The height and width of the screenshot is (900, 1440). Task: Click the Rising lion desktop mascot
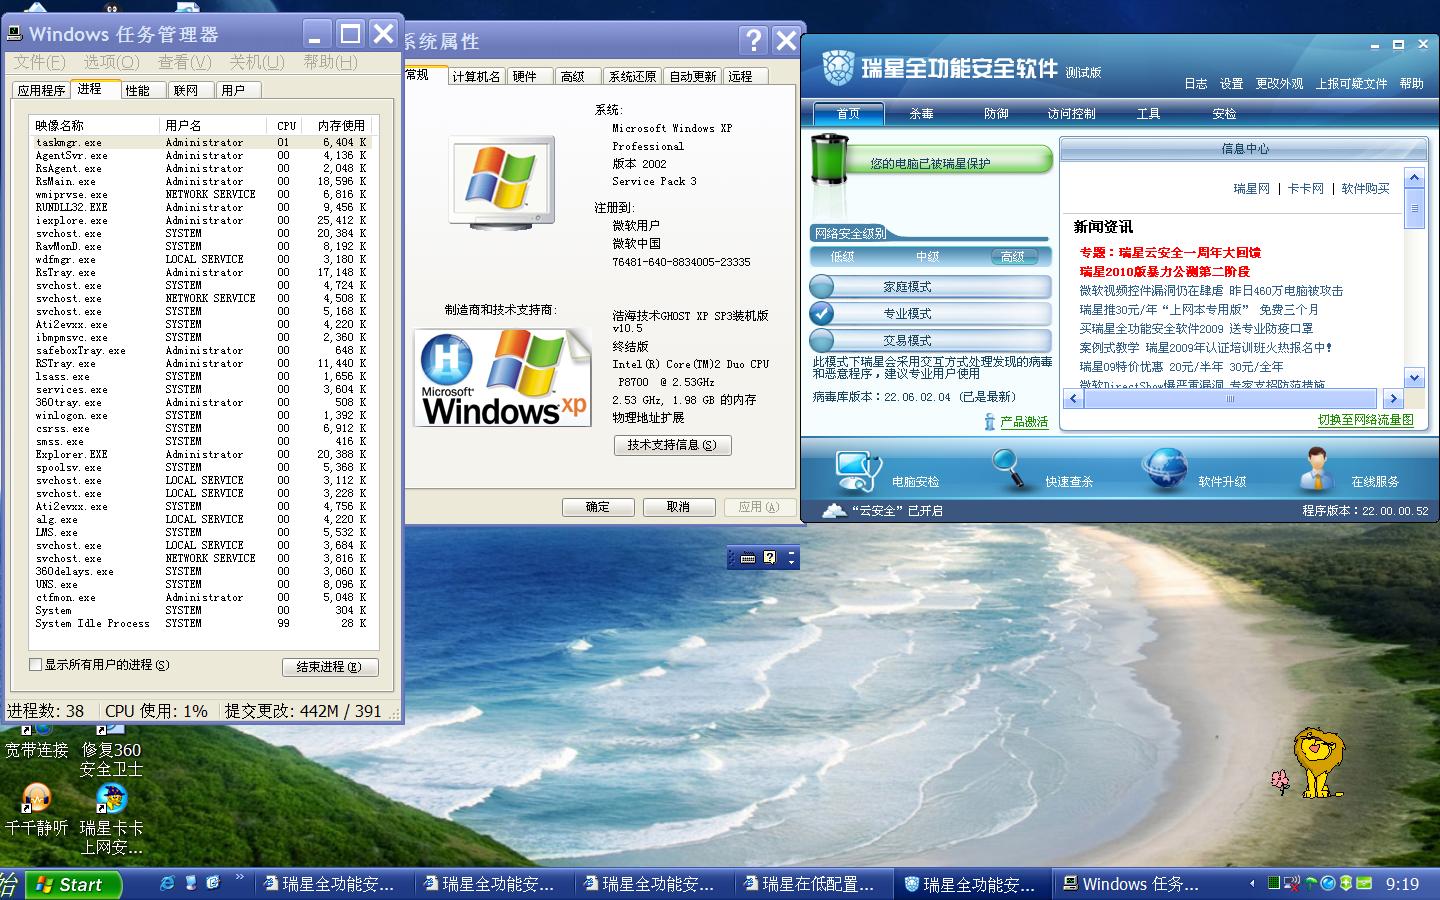pos(1318,762)
